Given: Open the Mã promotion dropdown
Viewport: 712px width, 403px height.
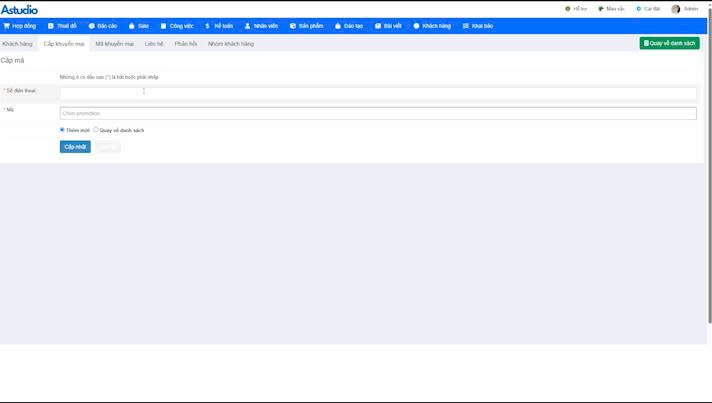Looking at the screenshot, I should click(378, 113).
